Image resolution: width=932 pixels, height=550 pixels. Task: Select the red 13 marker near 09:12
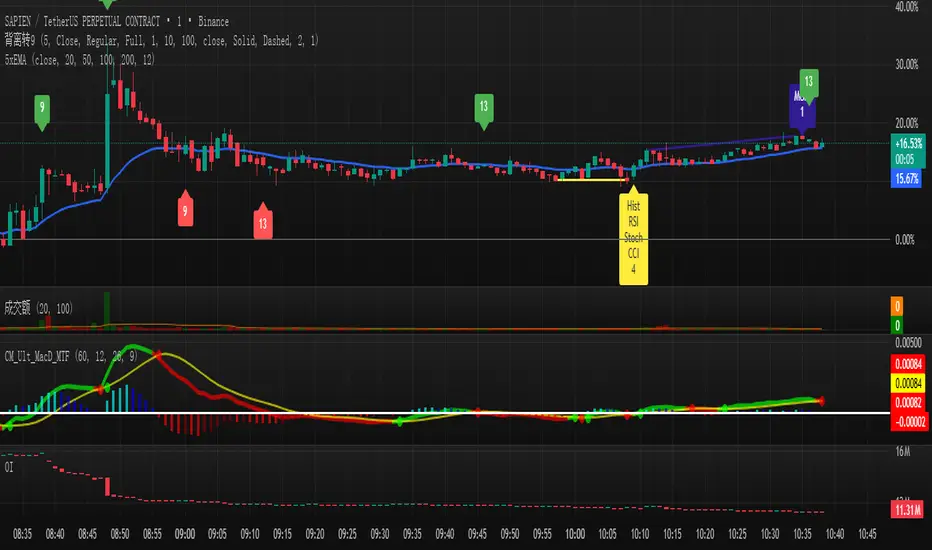262,220
